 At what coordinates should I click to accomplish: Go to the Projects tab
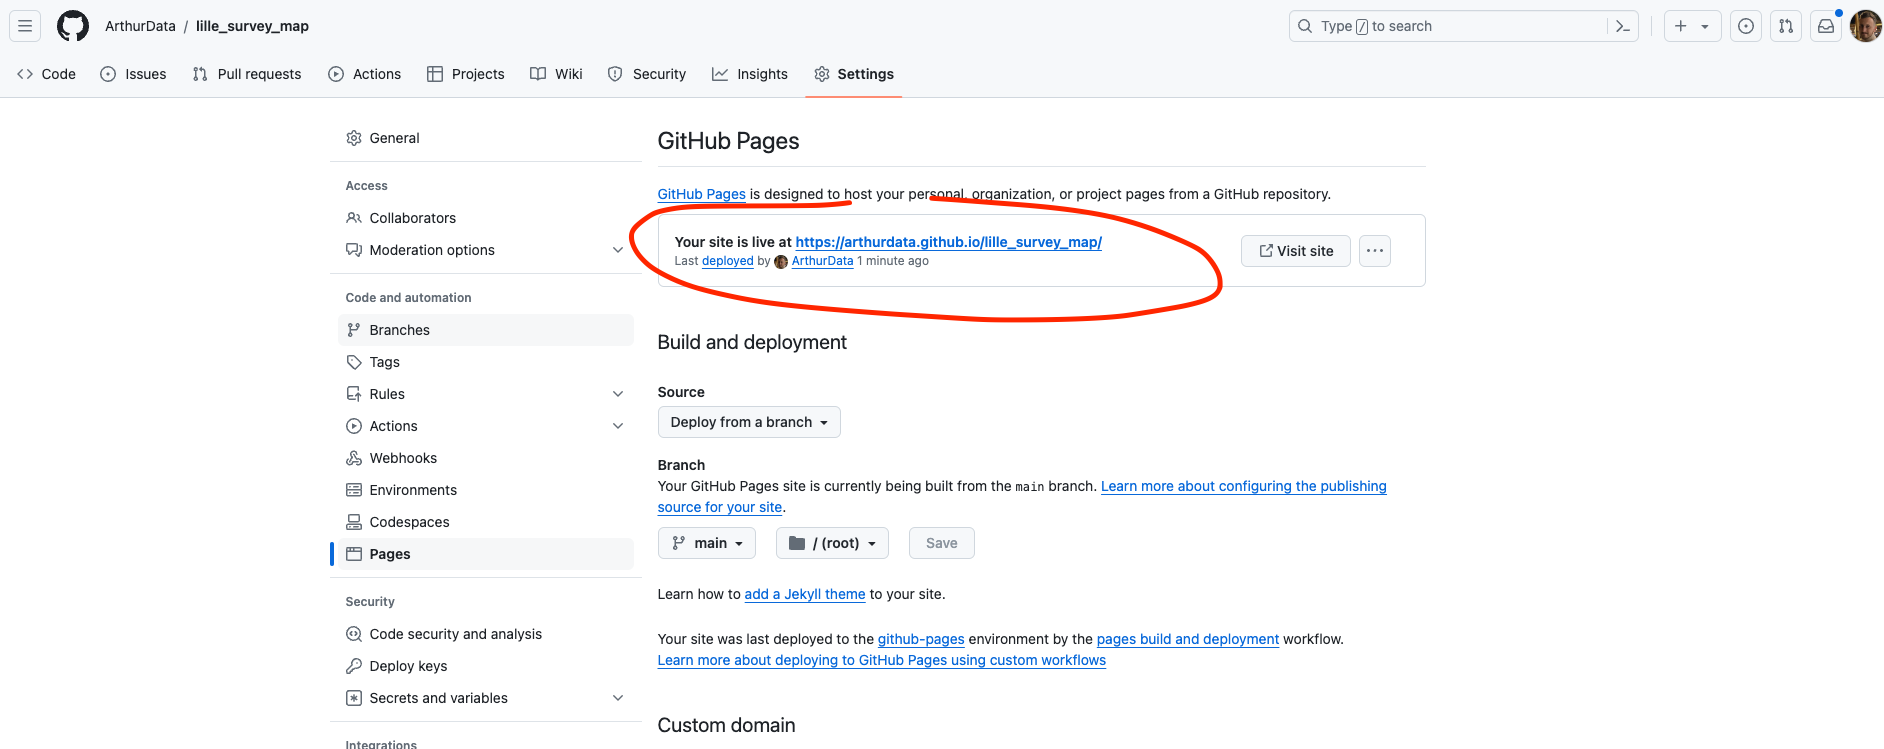coord(466,74)
